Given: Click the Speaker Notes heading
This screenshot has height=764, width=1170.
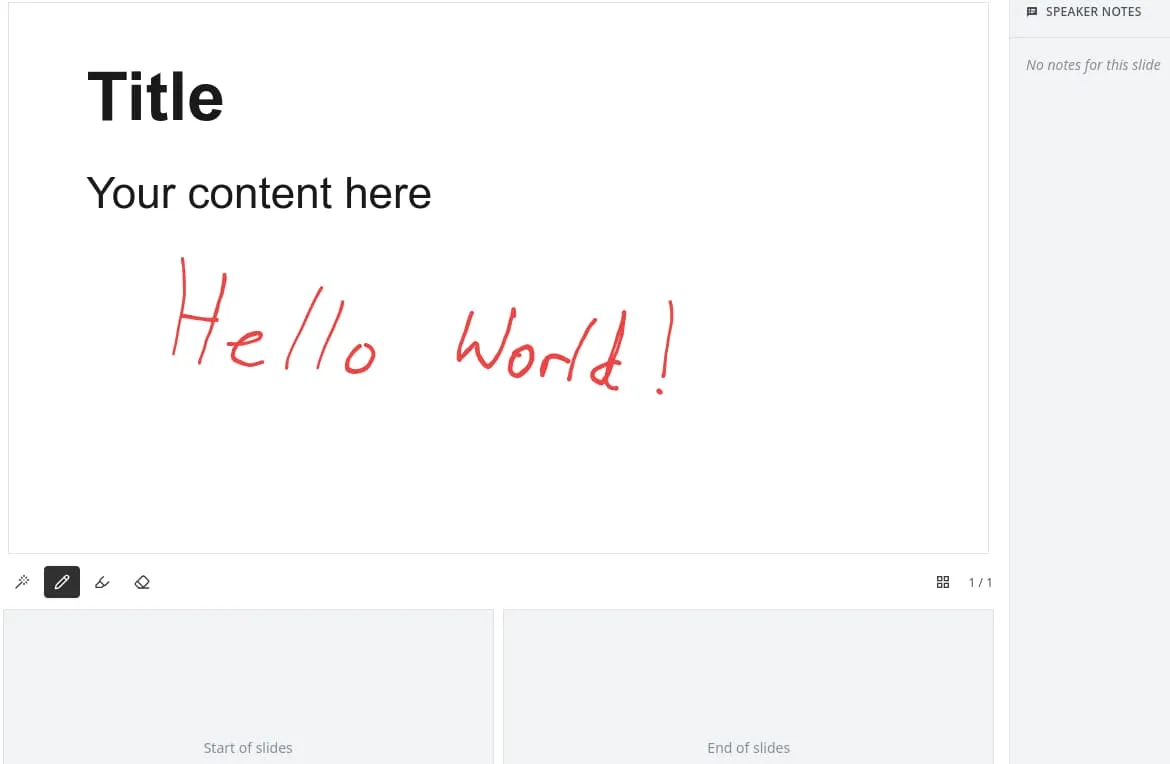Looking at the screenshot, I should [x=1093, y=12].
